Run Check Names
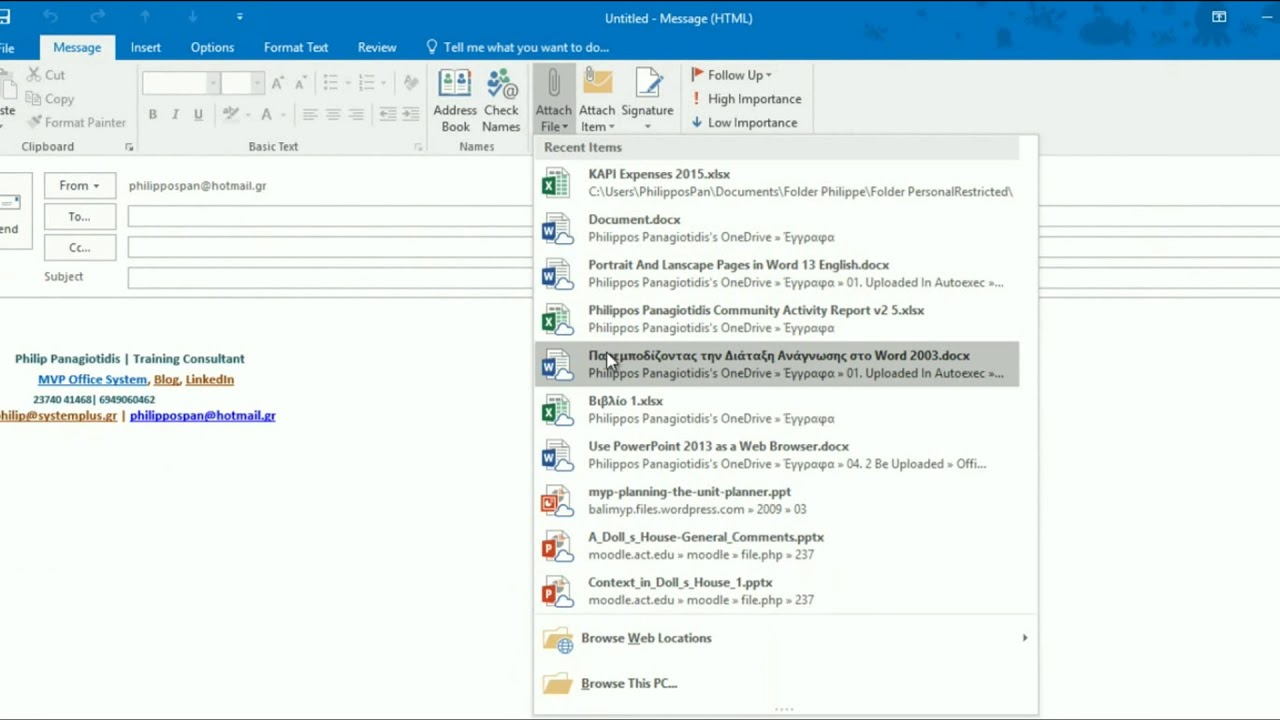This screenshot has height=720, width=1280. coord(501,100)
